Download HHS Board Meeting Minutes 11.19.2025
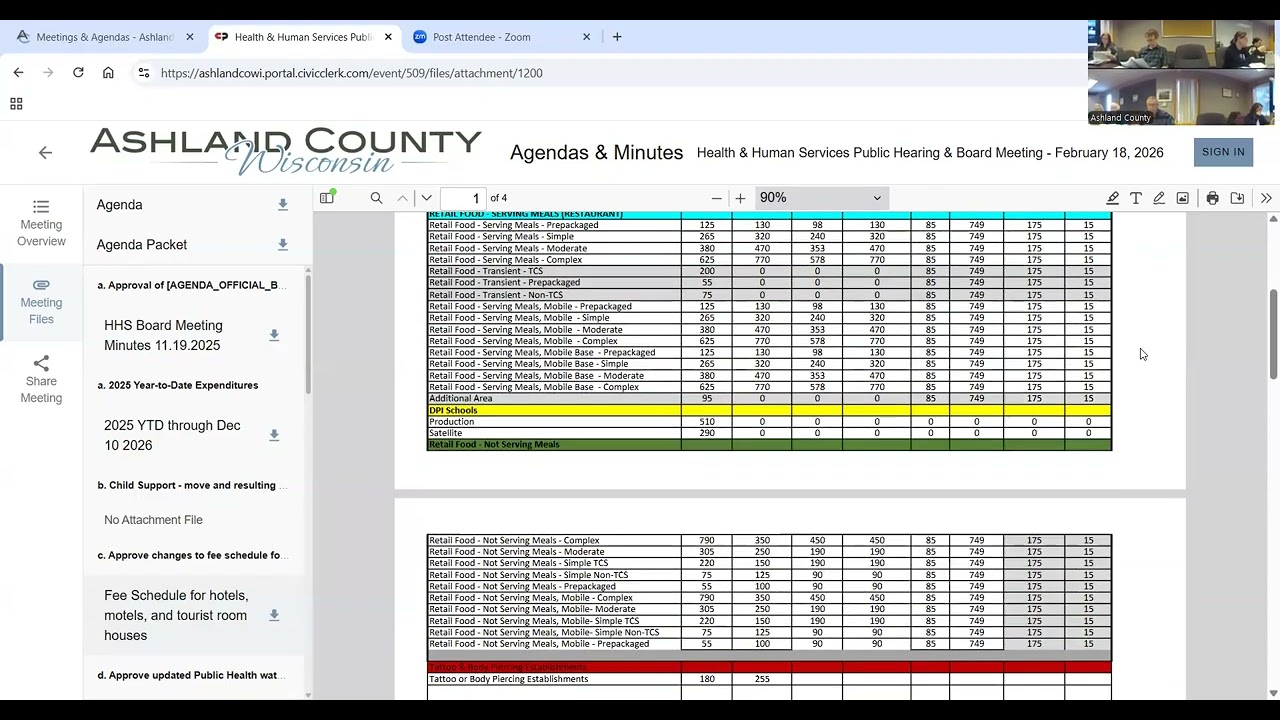 [x=274, y=335]
